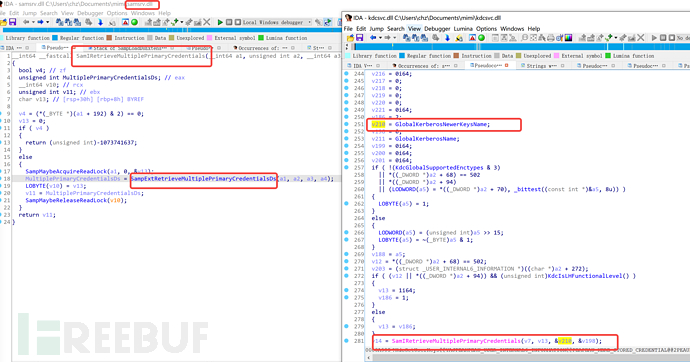Click GlobalKerberosNewerKeysName on line 251
The width and height of the screenshot is (690, 362).
click(441, 124)
